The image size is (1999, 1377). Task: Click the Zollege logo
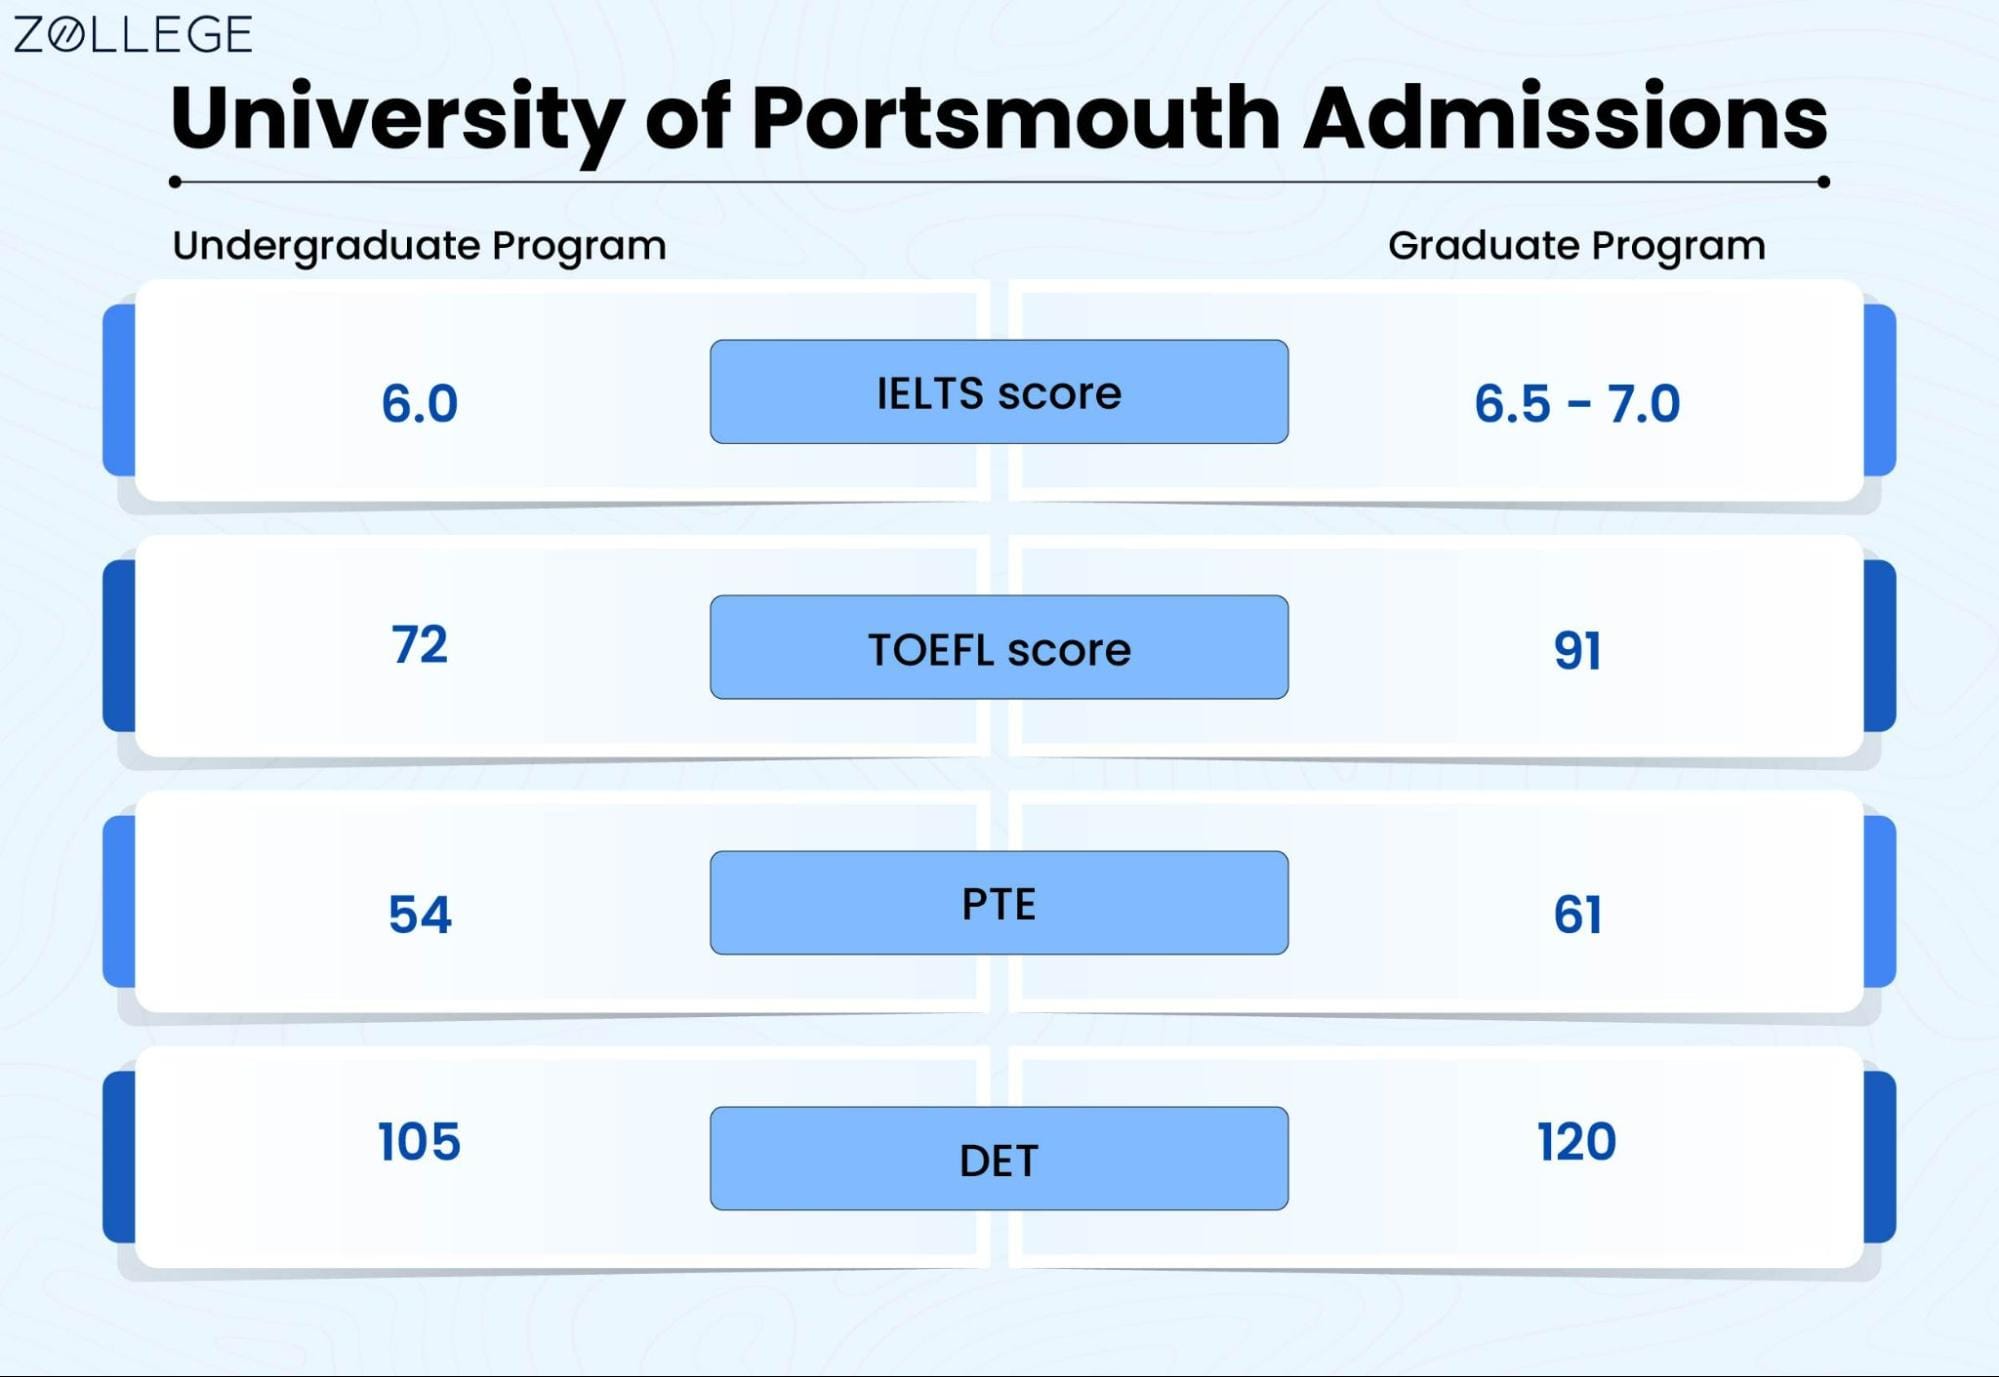tap(132, 35)
